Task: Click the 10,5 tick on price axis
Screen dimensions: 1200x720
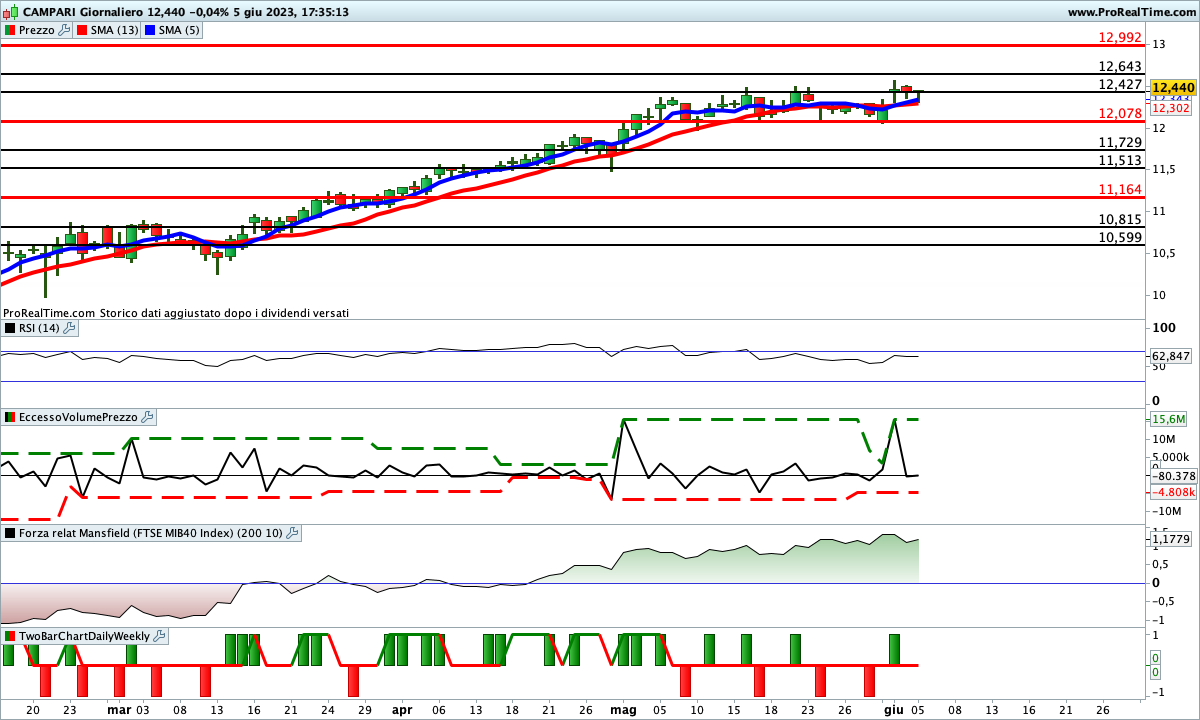Action: pyautogui.click(x=1165, y=253)
